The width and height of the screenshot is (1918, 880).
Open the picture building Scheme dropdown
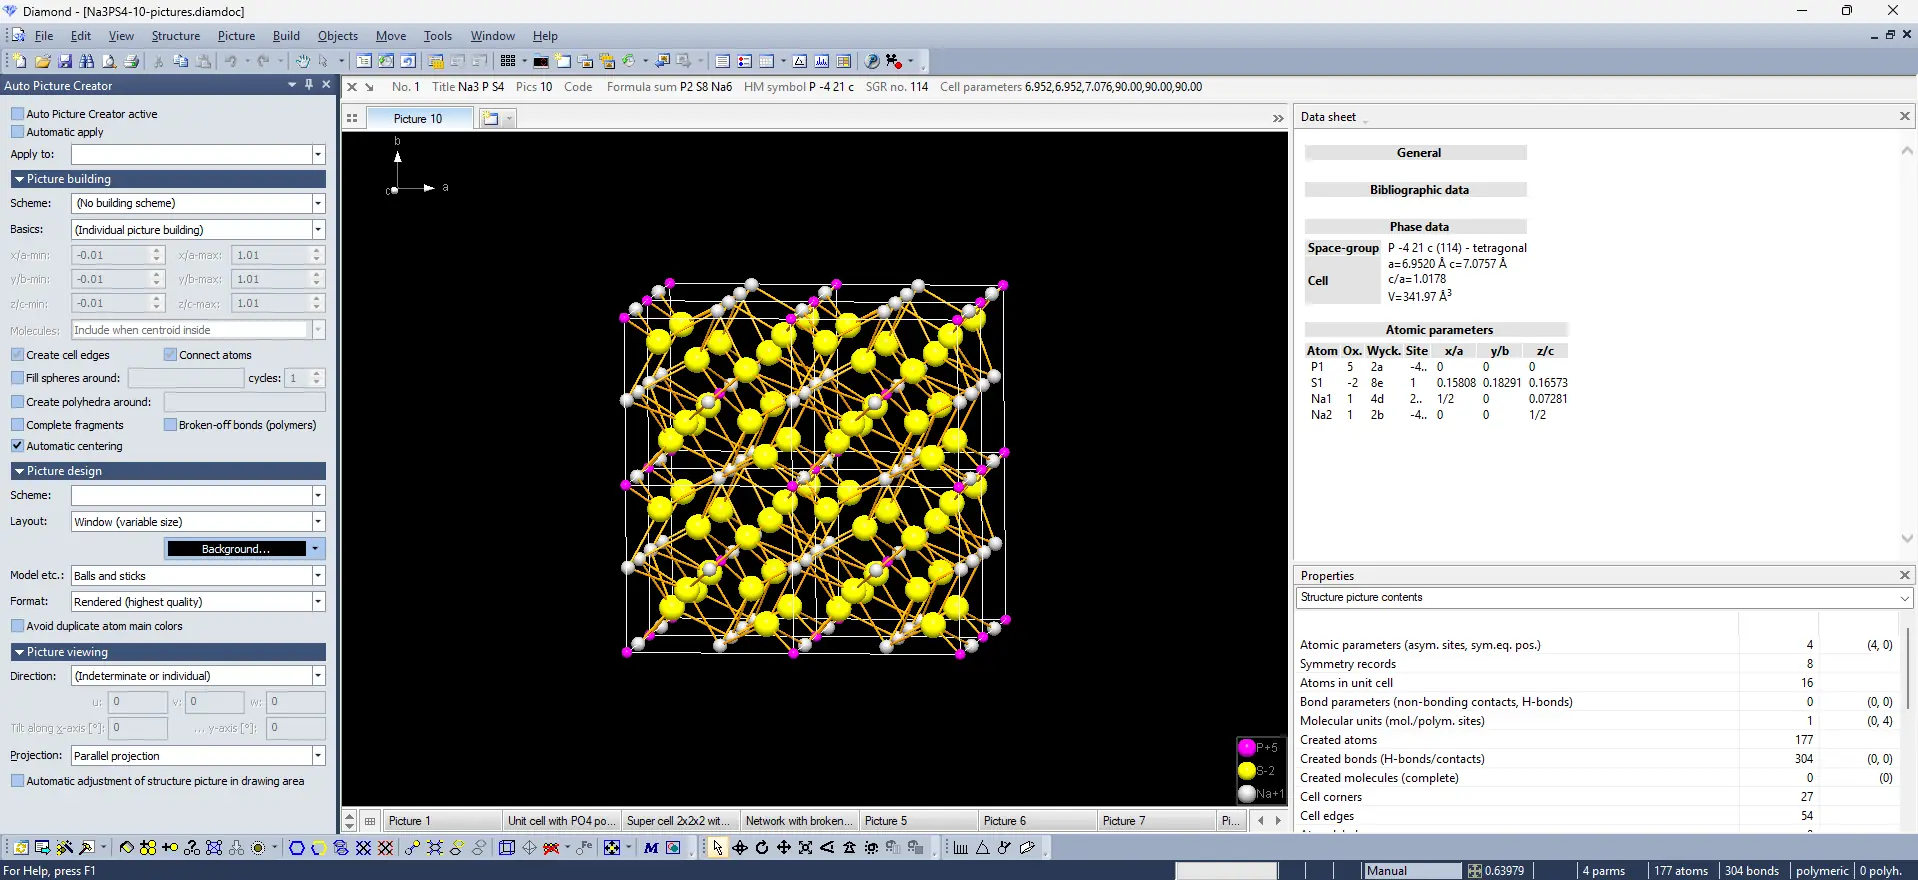(x=318, y=203)
